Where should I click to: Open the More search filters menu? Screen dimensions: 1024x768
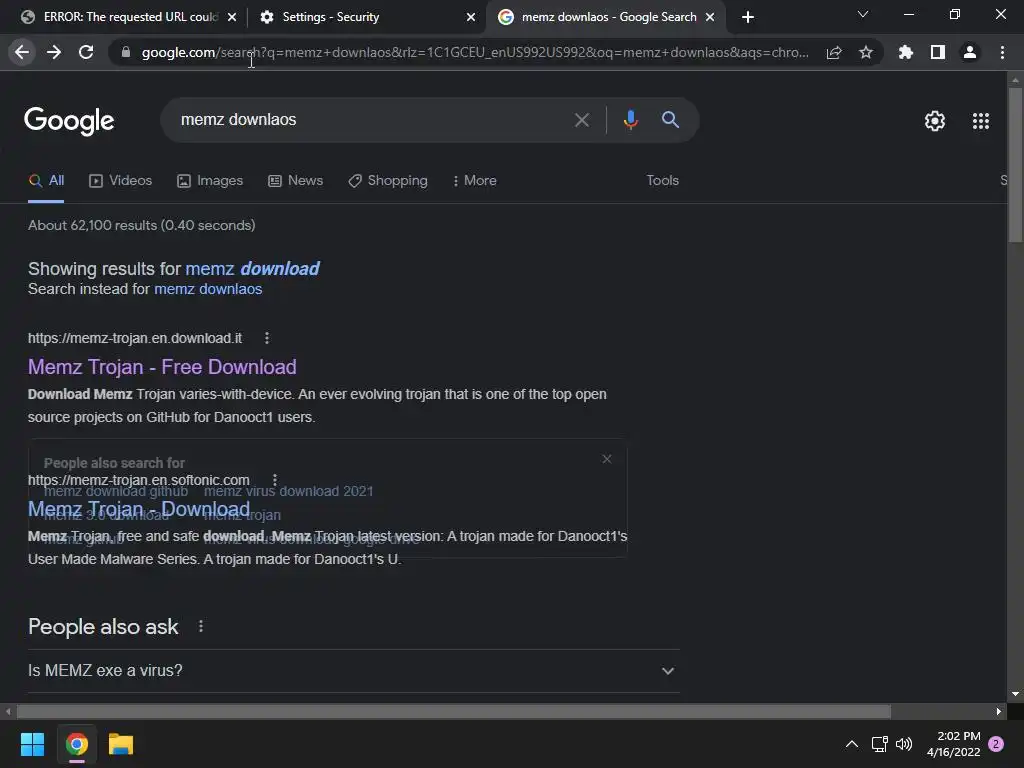point(475,181)
